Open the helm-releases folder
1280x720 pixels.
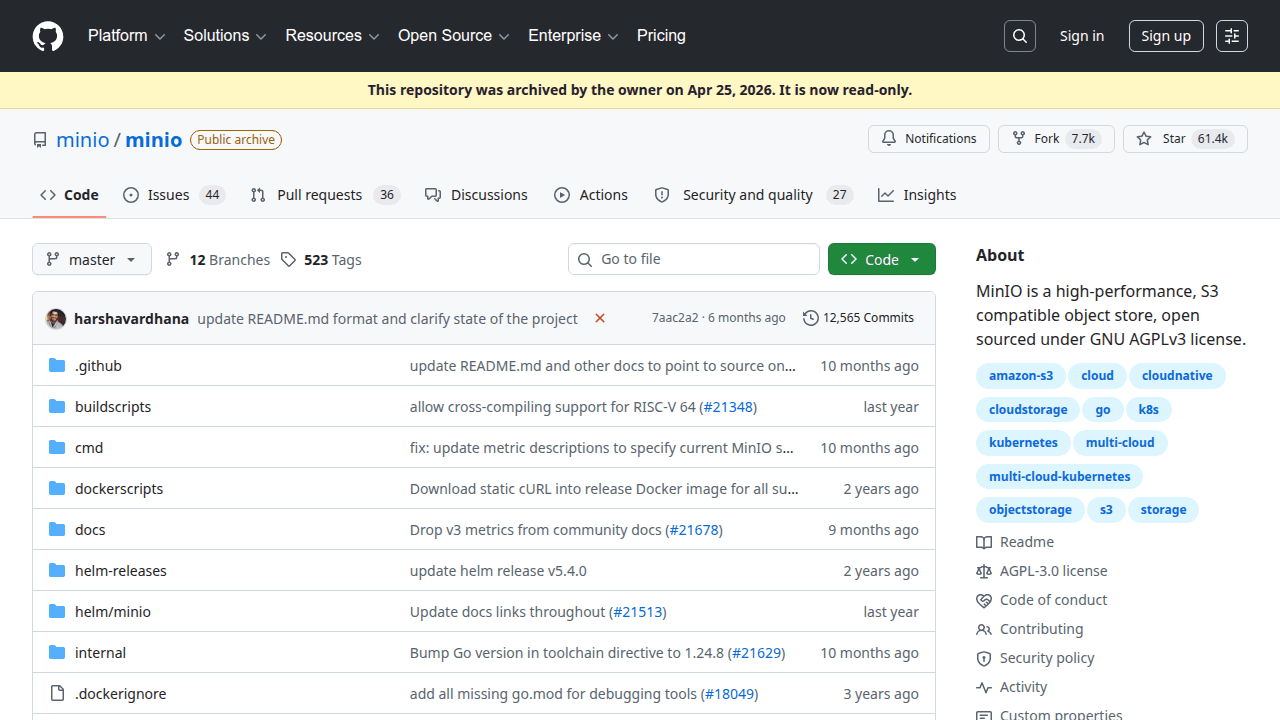pos(121,571)
